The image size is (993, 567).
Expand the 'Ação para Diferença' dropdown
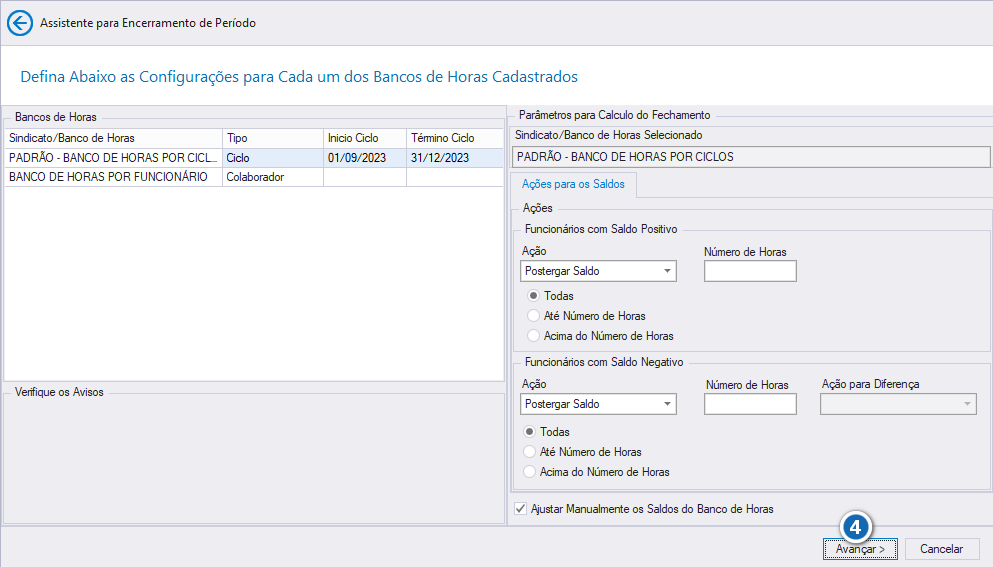pos(898,404)
